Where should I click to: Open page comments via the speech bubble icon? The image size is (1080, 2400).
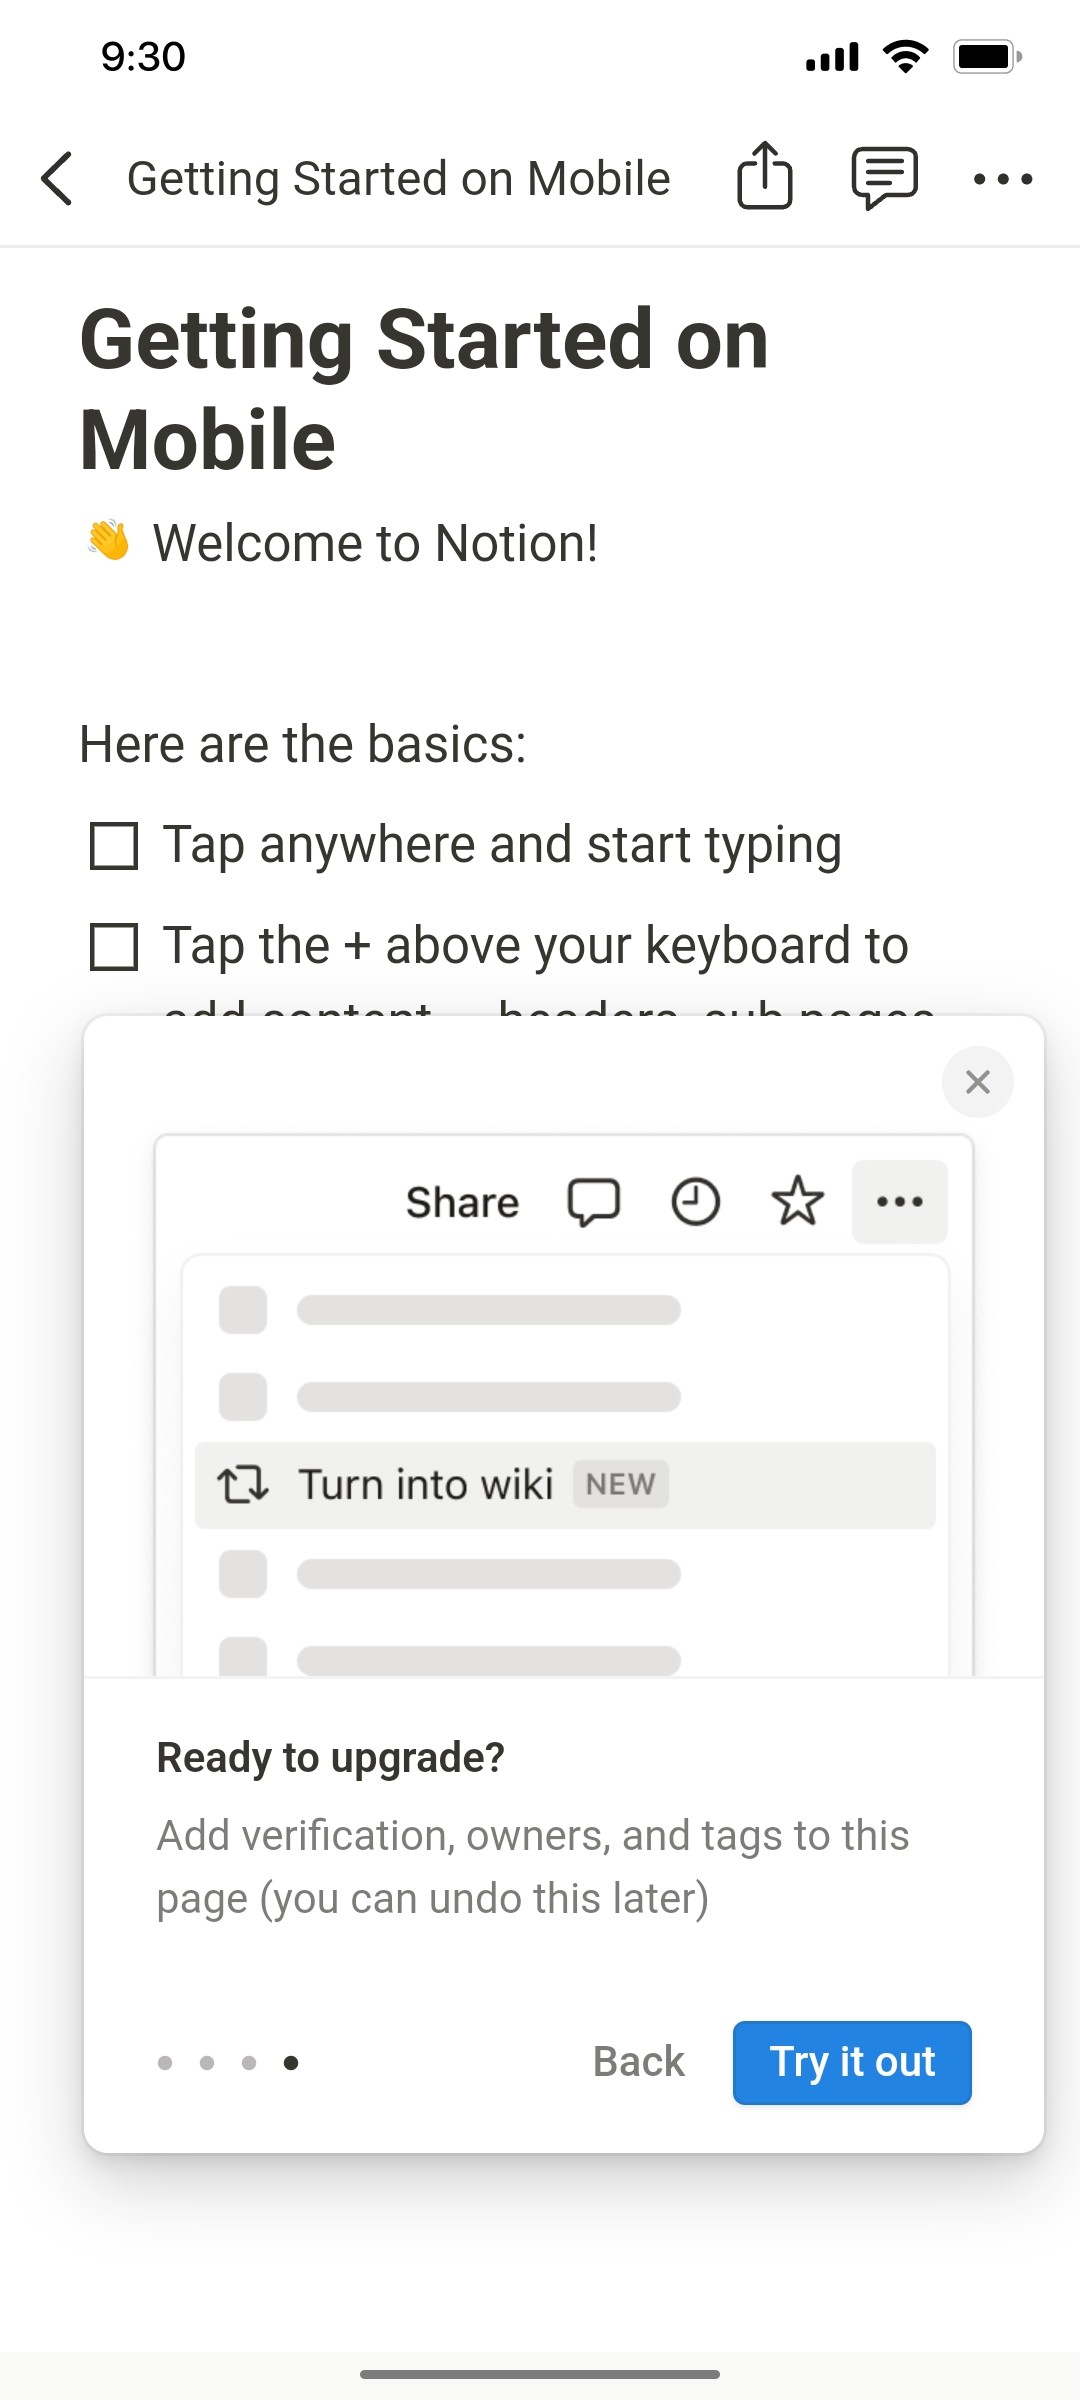[884, 177]
